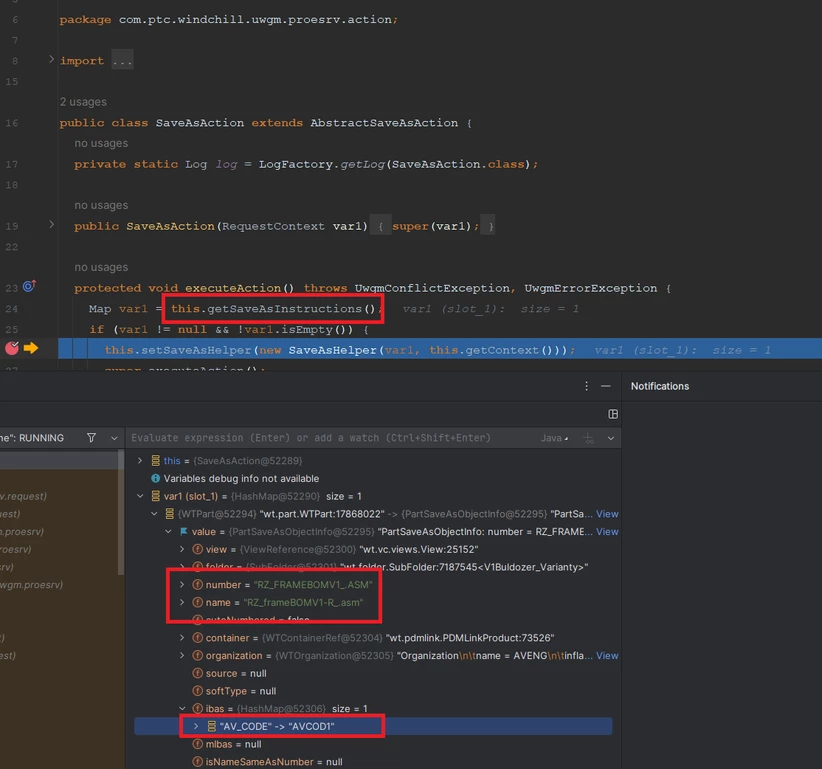
Task: Open the debug panel three-dot options menu
Action: (x=586, y=386)
